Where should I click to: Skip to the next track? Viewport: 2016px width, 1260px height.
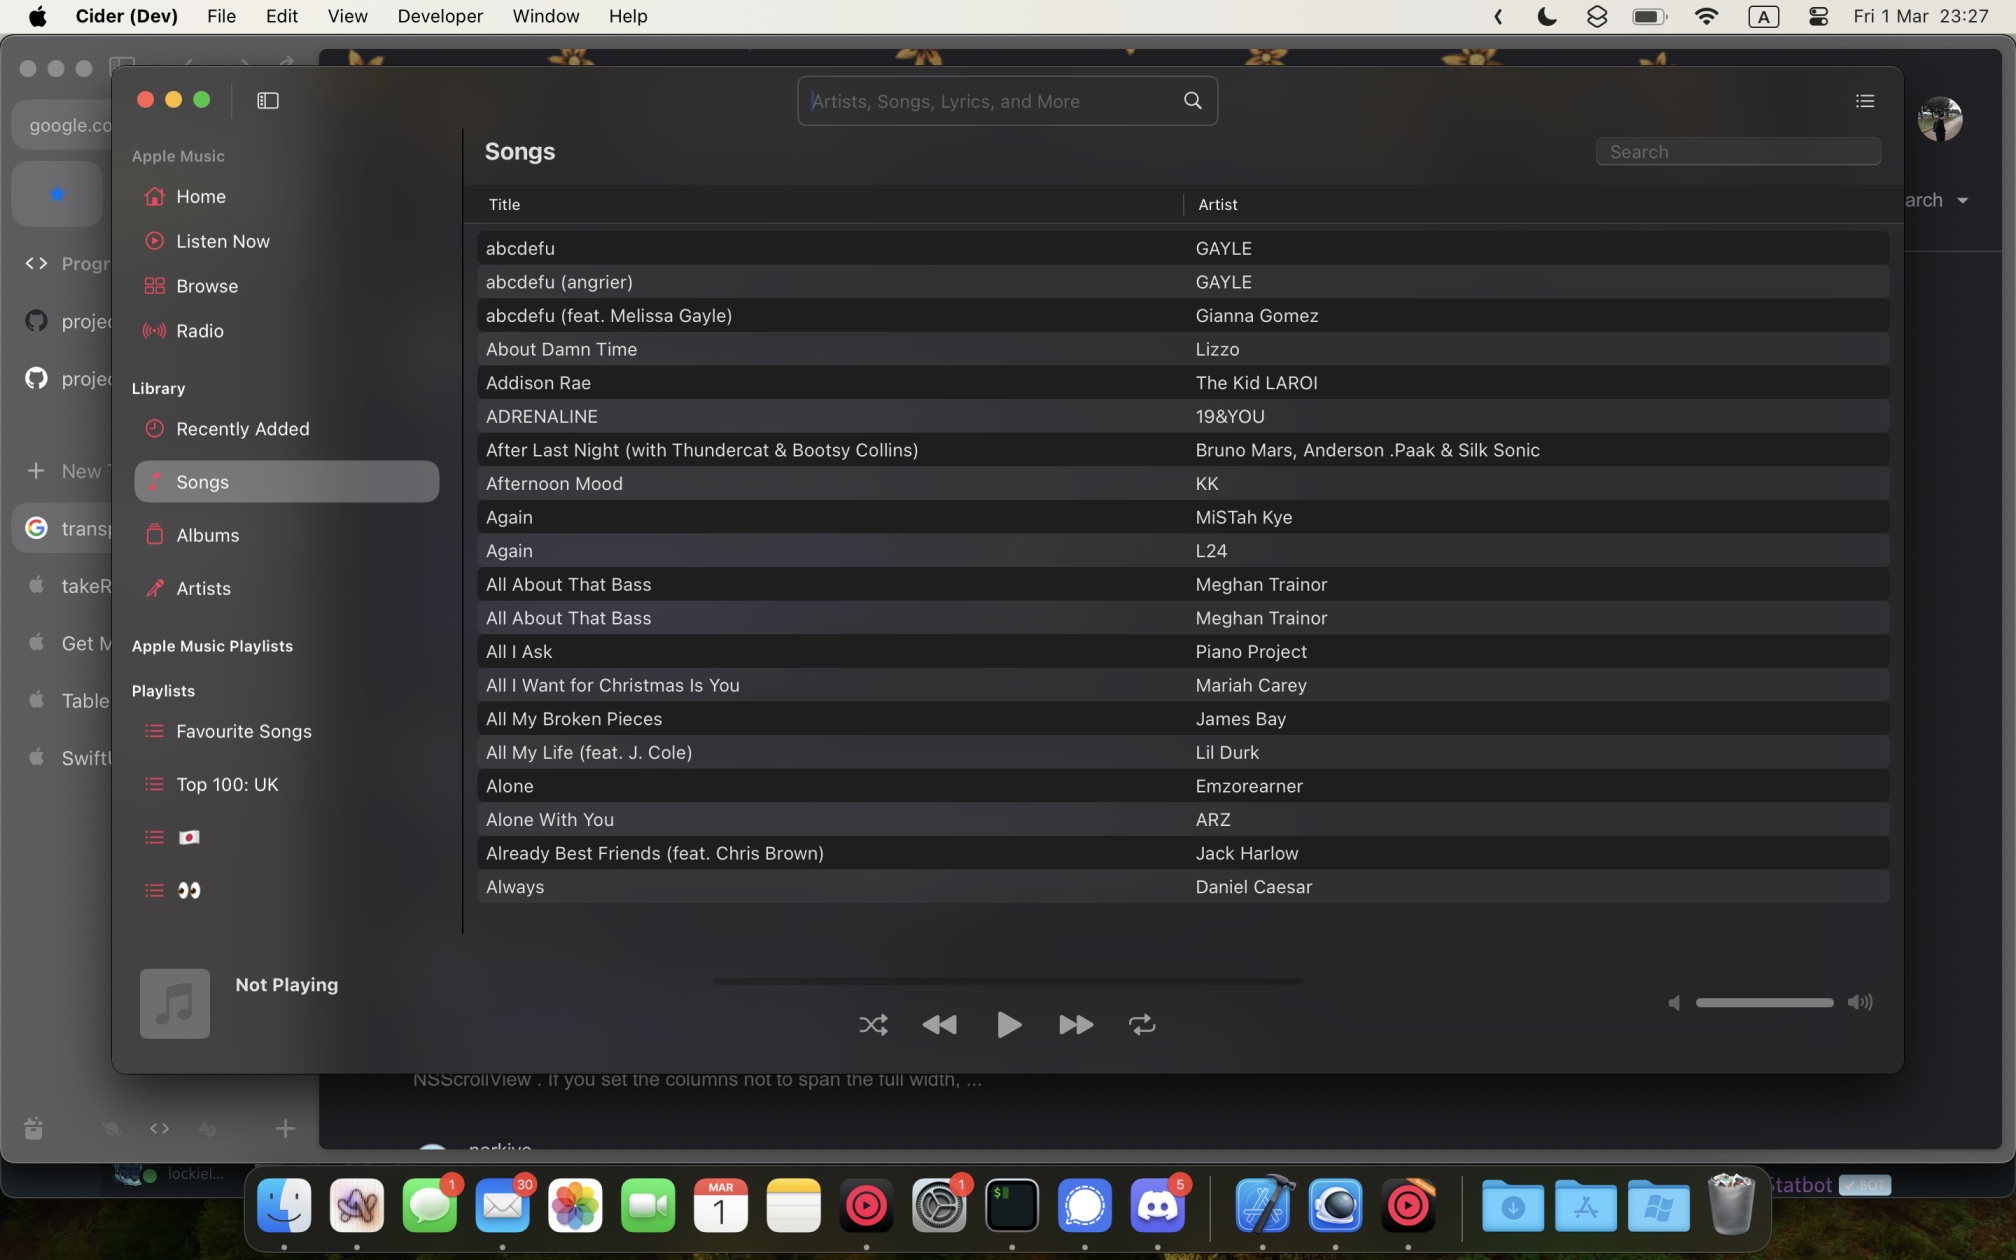click(1076, 1025)
